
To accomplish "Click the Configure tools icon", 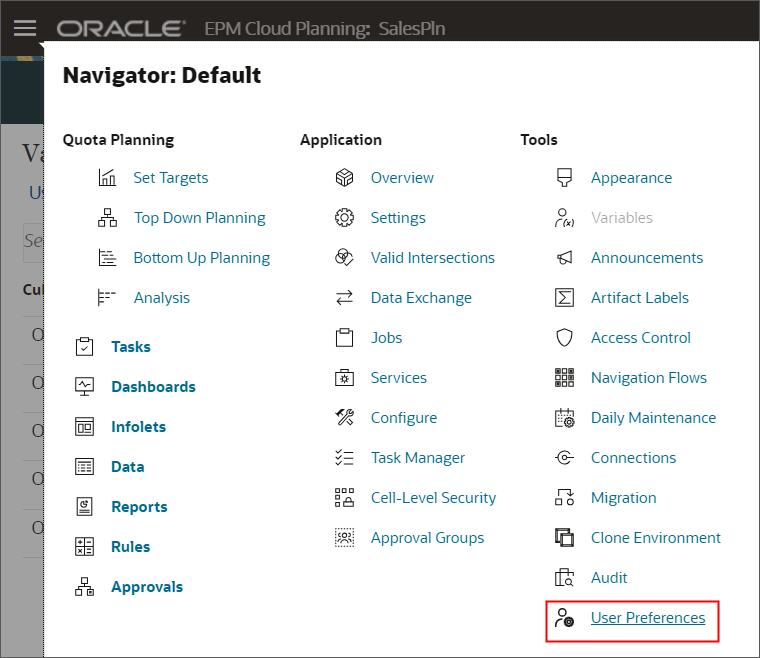I will (x=345, y=418).
